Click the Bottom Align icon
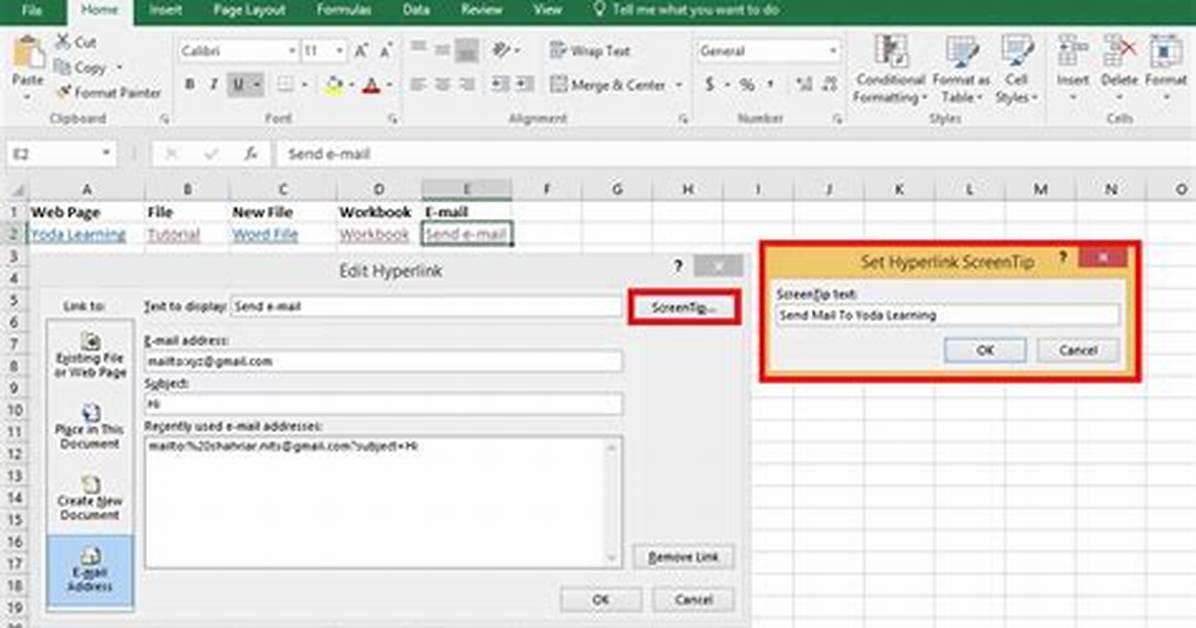The height and width of the screenshot is (628, 1196). point(467,50)
